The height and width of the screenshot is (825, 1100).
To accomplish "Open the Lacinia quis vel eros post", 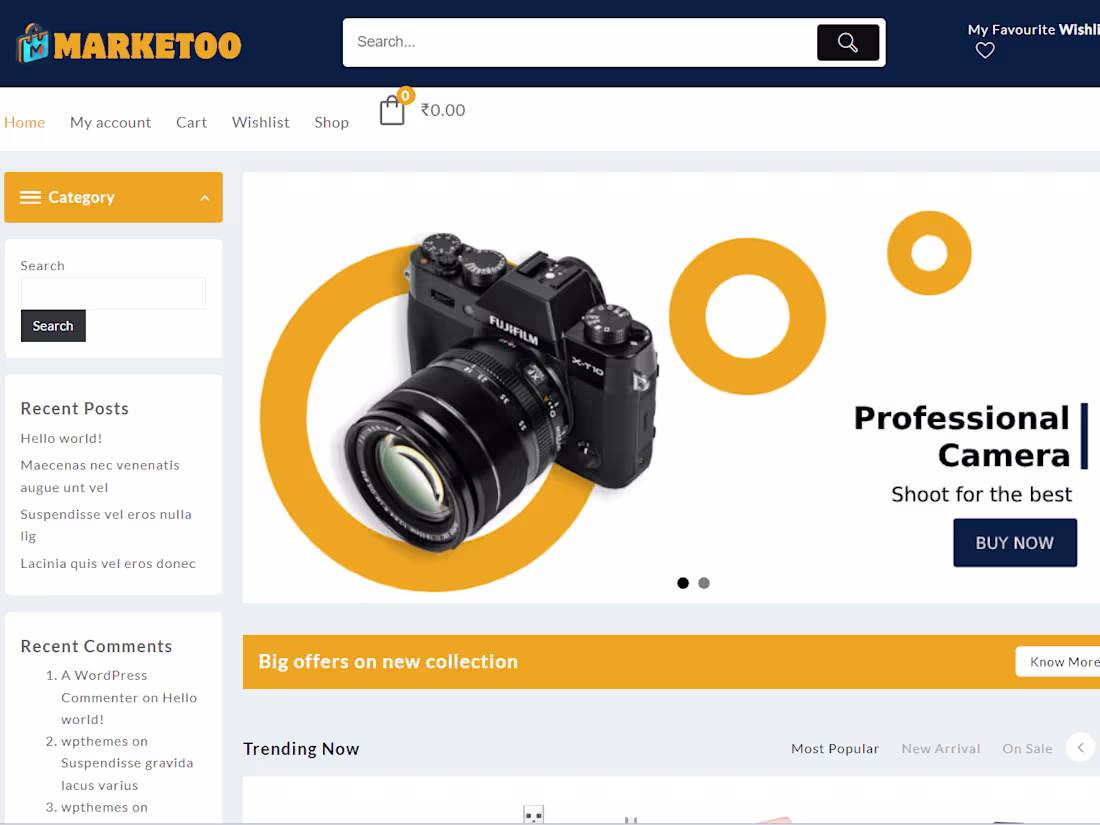I will coord(108,563).
